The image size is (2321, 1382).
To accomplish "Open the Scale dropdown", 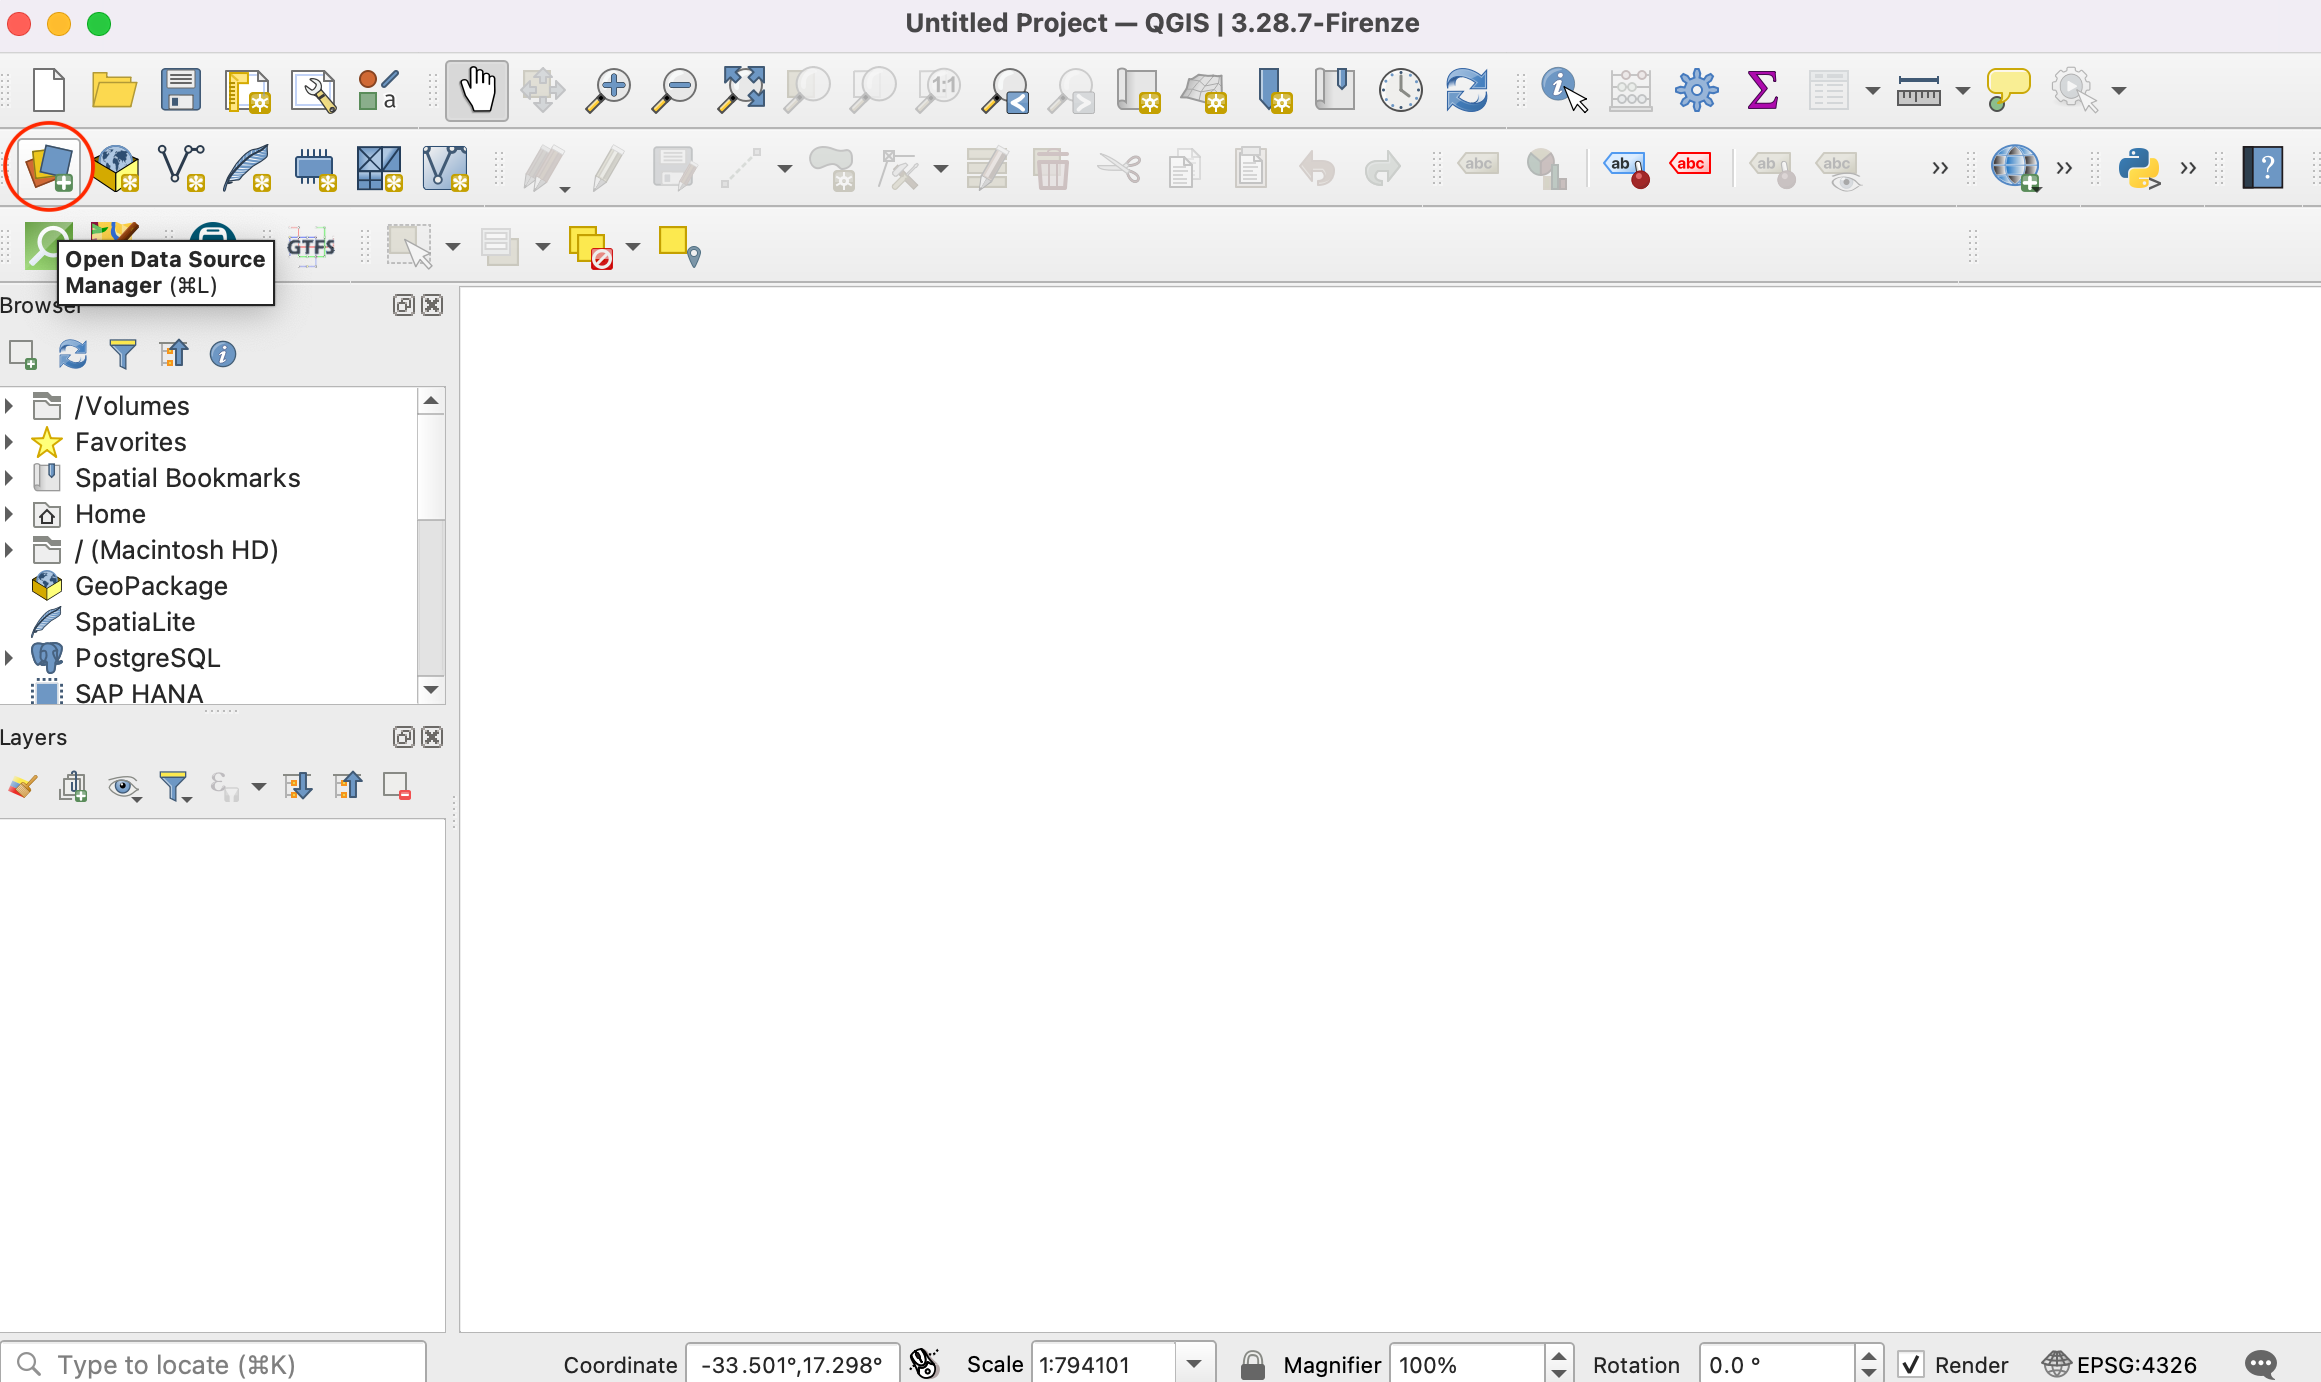I will pos(1194,1364).
